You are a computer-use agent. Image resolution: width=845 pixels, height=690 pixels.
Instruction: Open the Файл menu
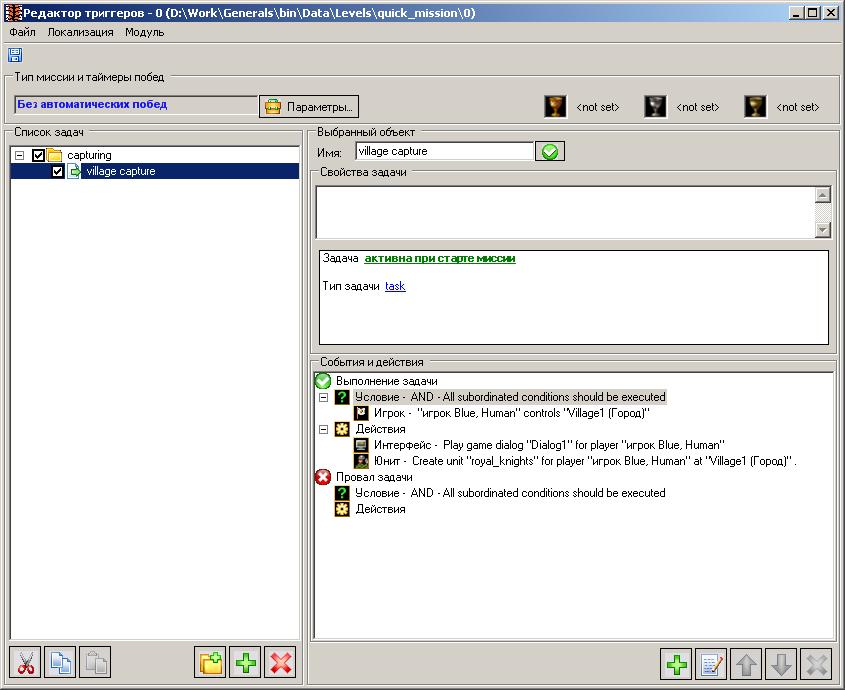22,32
